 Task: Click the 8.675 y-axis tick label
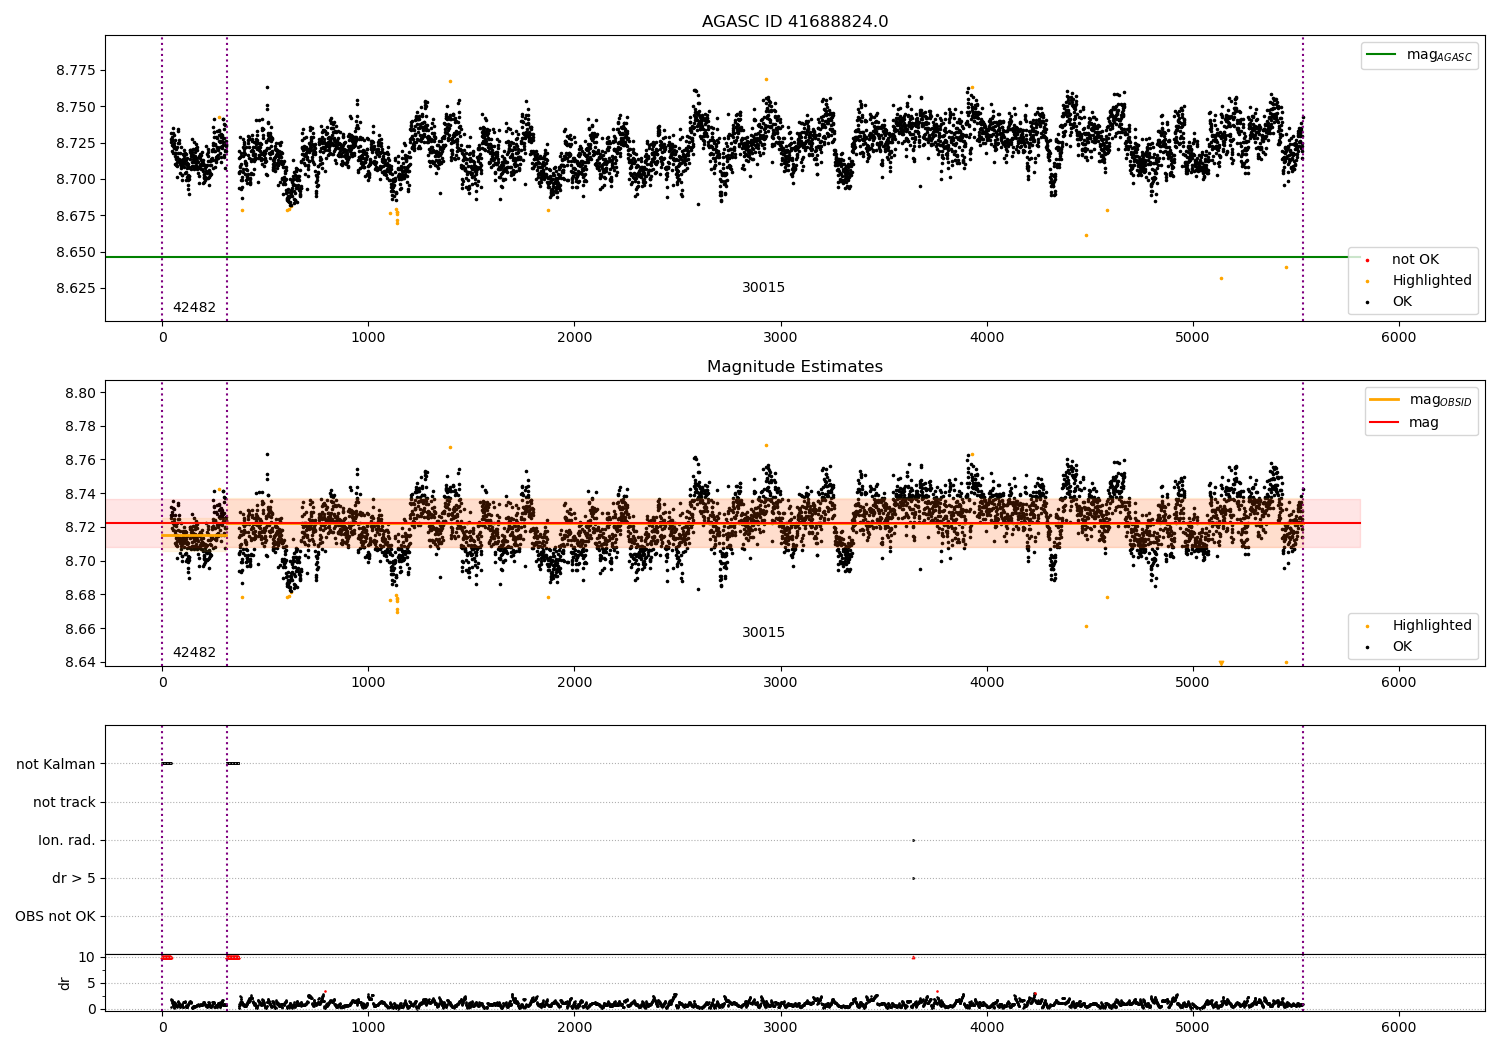(76, 216)
